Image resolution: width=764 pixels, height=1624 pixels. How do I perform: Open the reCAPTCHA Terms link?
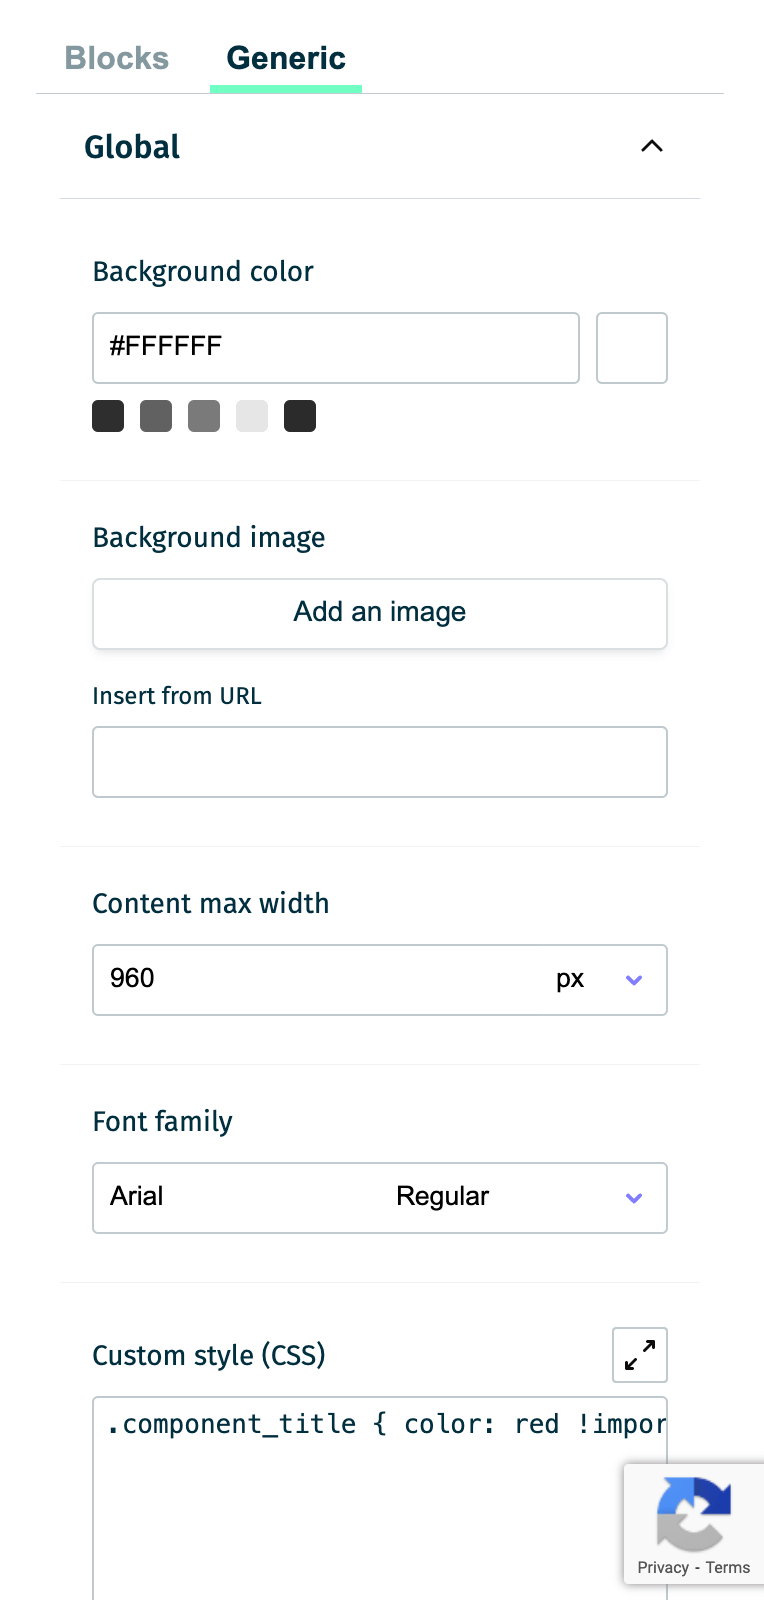pyautogui.click(x=728, y=1567)
